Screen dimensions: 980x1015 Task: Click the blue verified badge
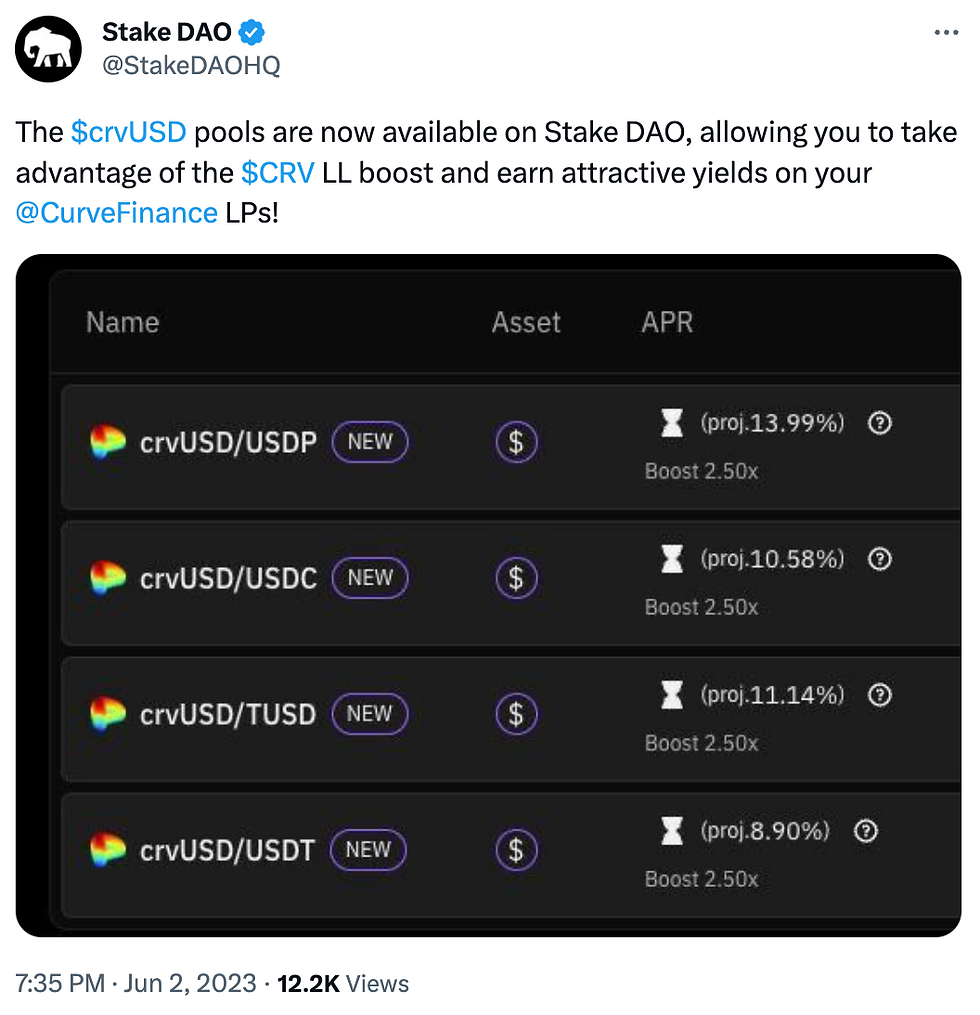[x=252, y=33]
